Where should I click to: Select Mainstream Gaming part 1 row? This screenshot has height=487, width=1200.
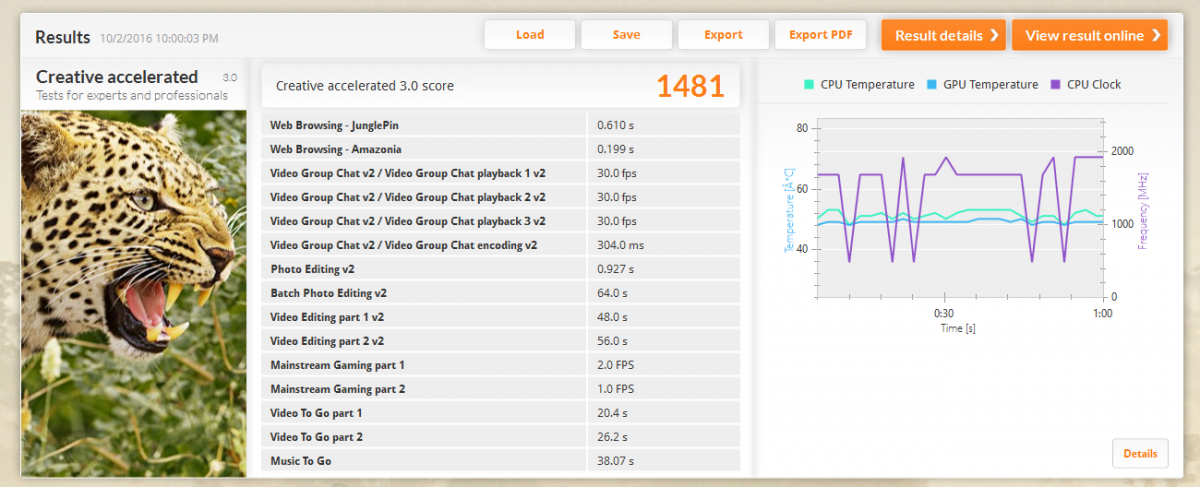[x=501, y=365]
